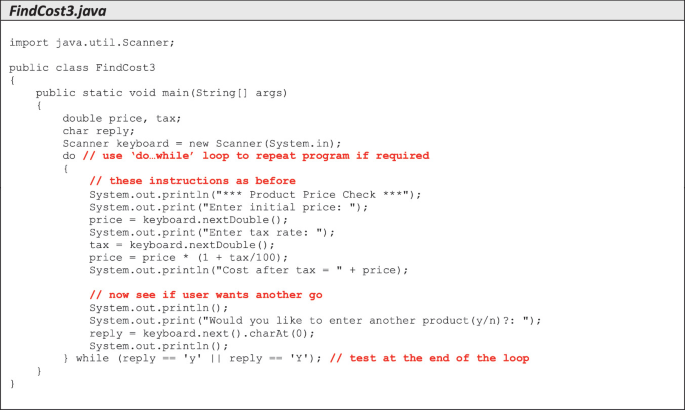Click the 'enter another product(y/n)' print line
685x410 pixels.
[315, 321]
